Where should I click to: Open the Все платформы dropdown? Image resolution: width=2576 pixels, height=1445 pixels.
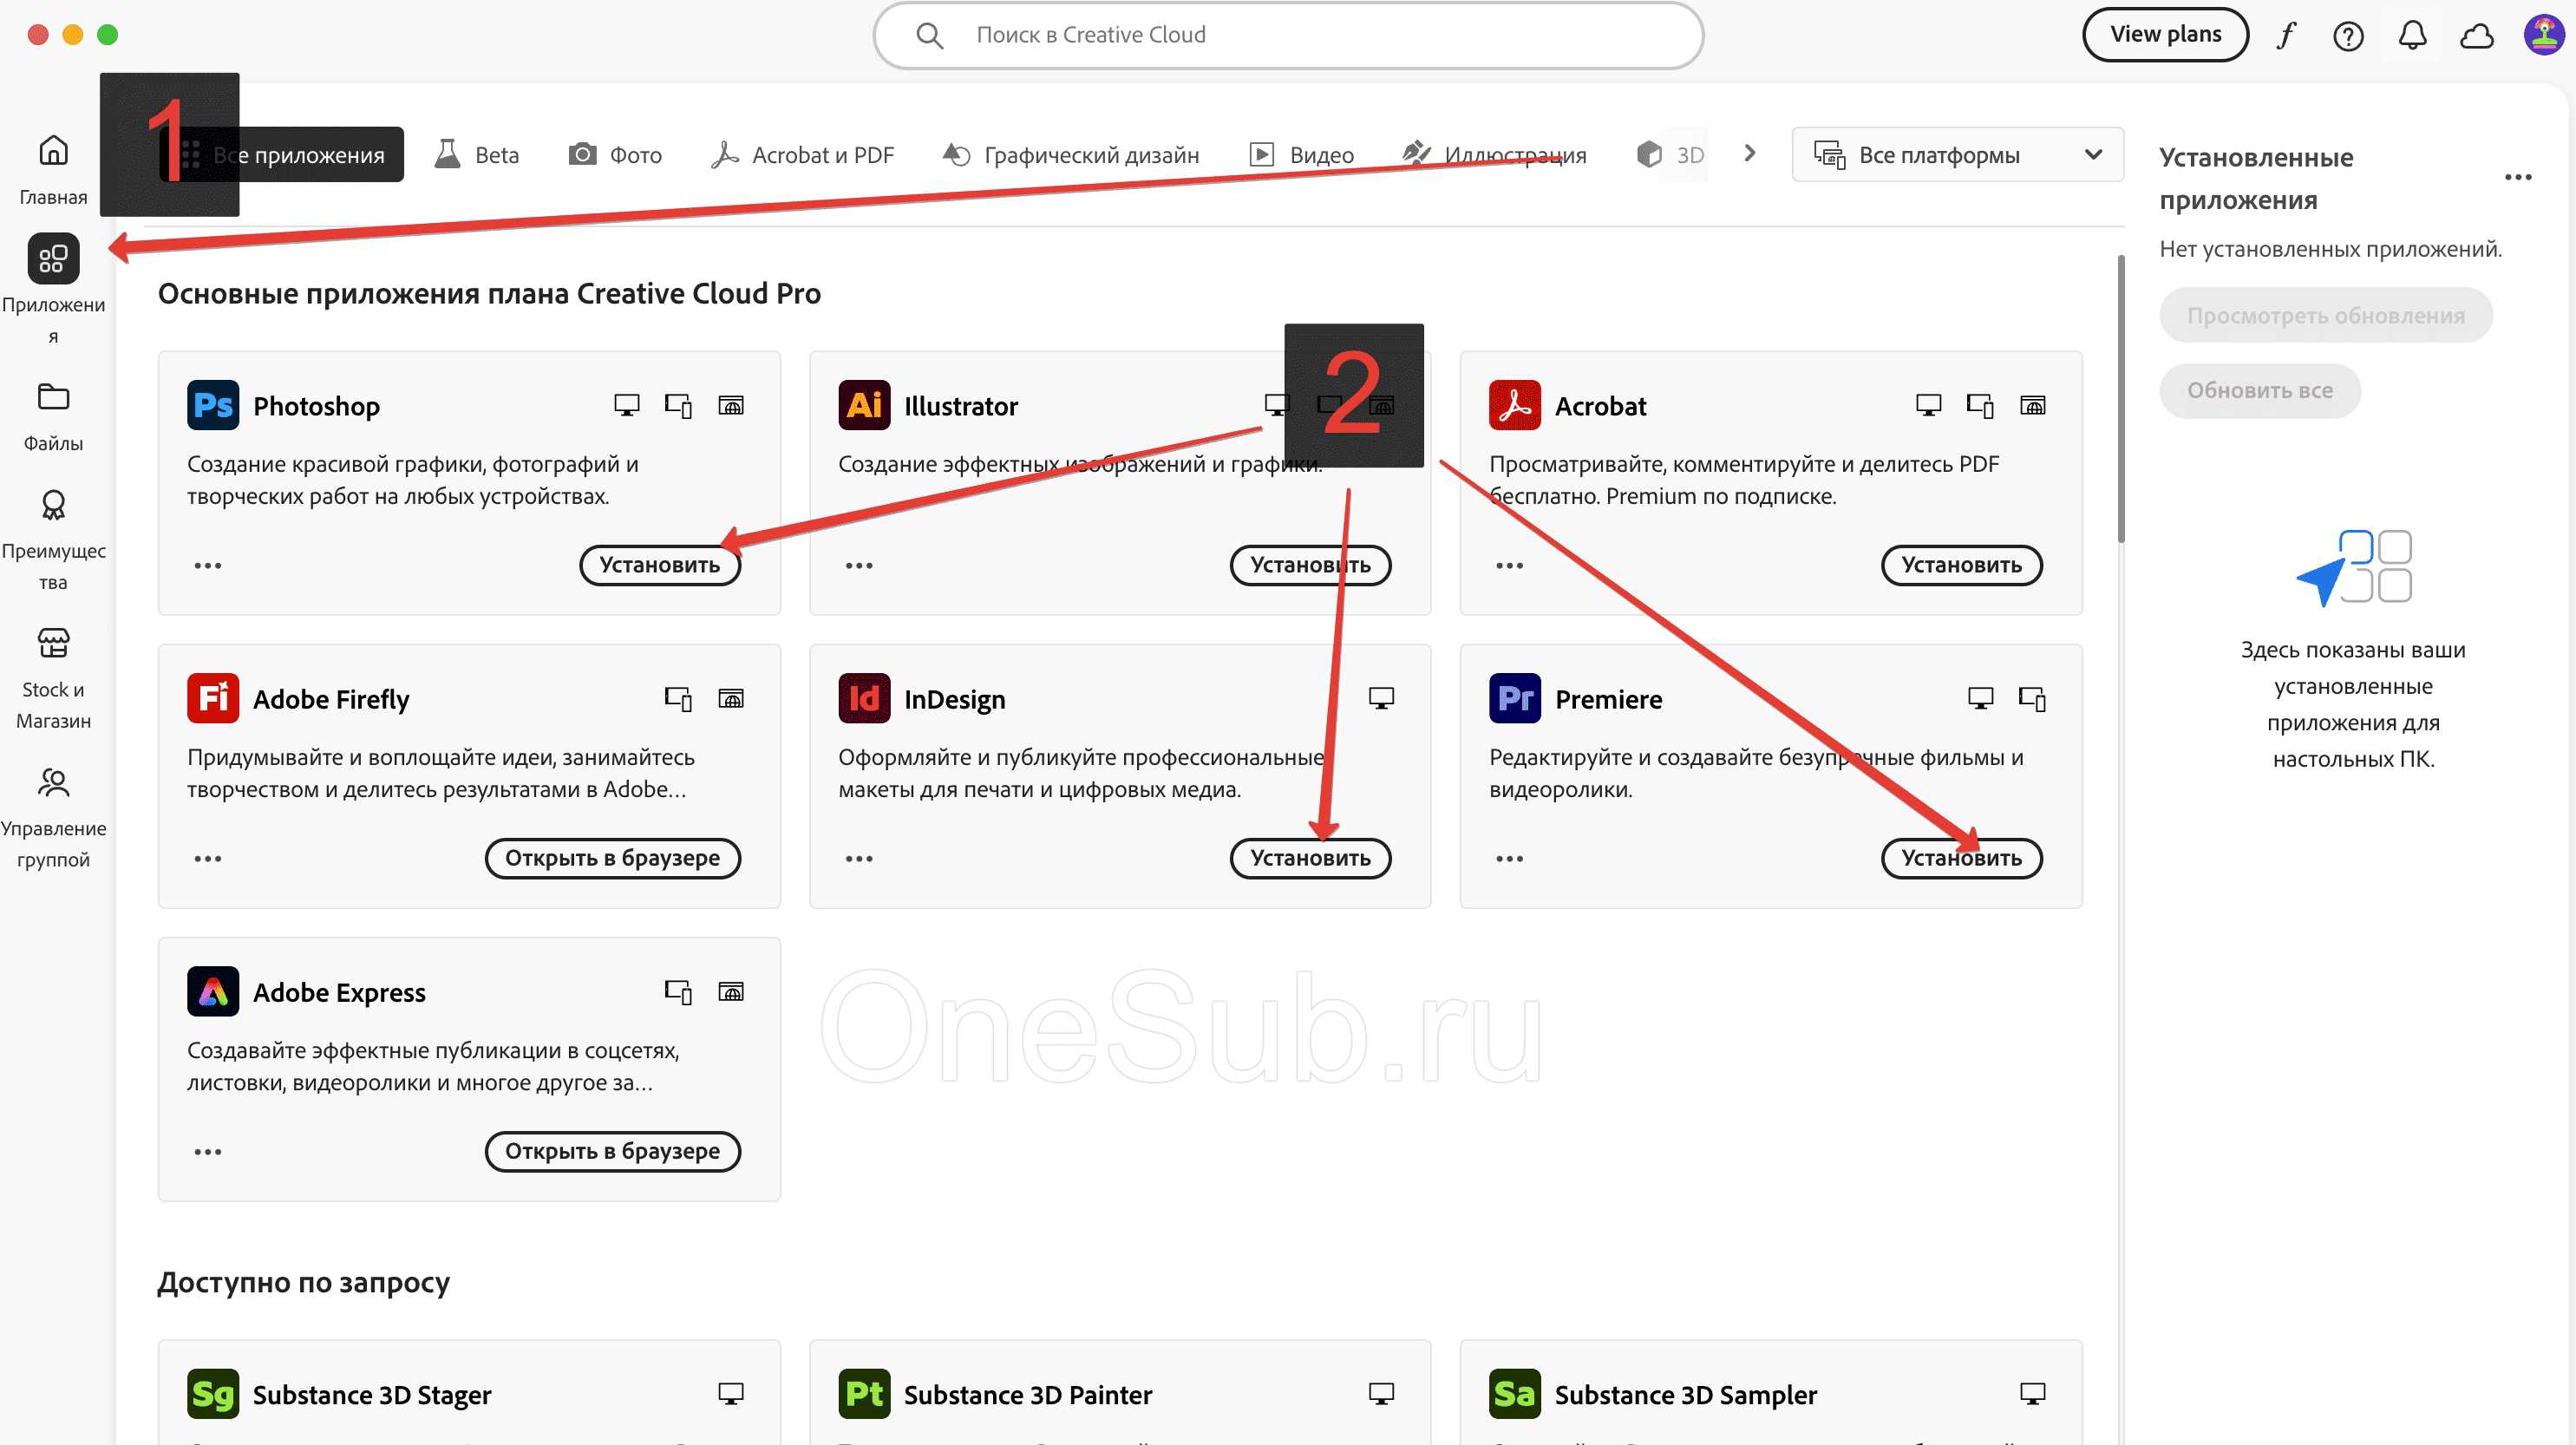click(1956, 154)
